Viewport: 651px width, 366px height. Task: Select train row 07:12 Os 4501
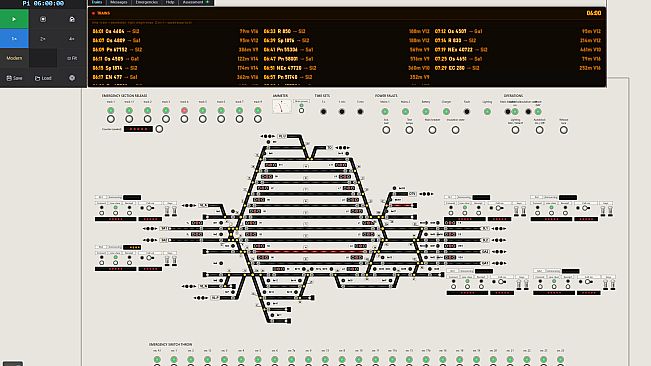pos(518,31)
